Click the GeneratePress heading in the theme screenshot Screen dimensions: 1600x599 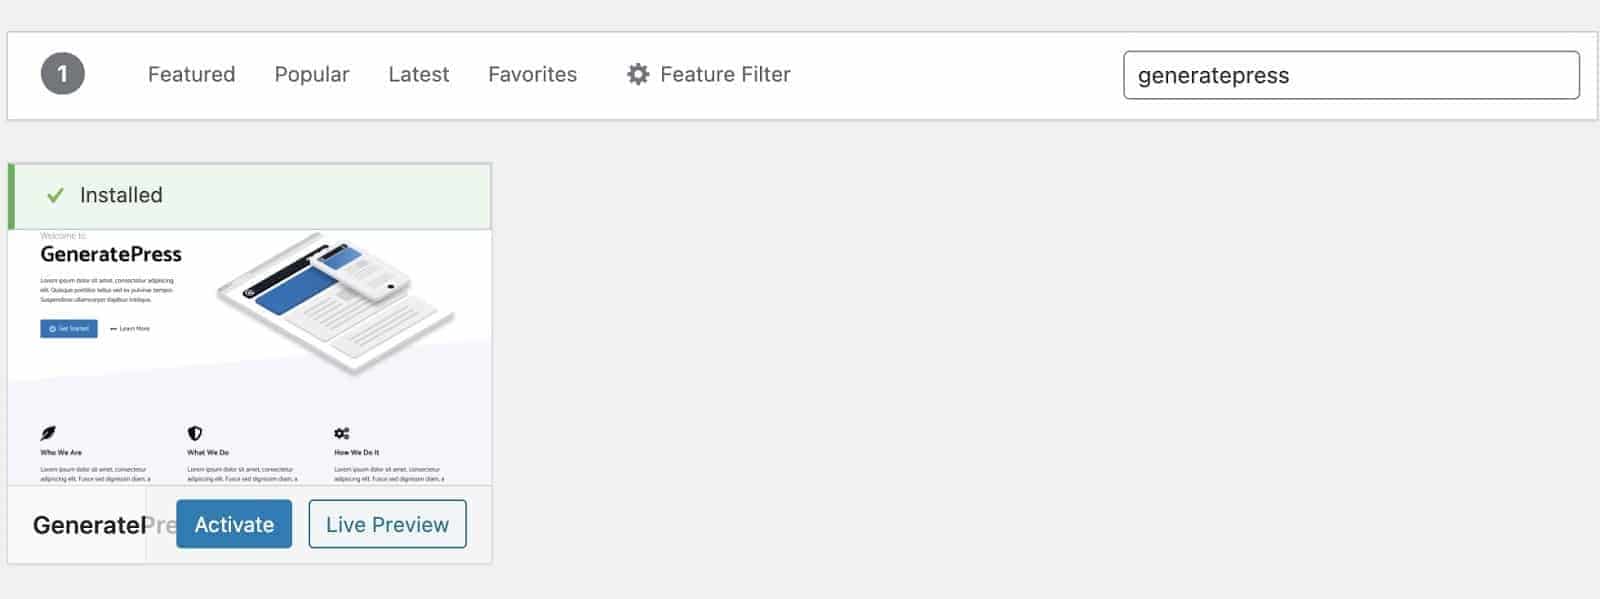(x=111, y=254)
